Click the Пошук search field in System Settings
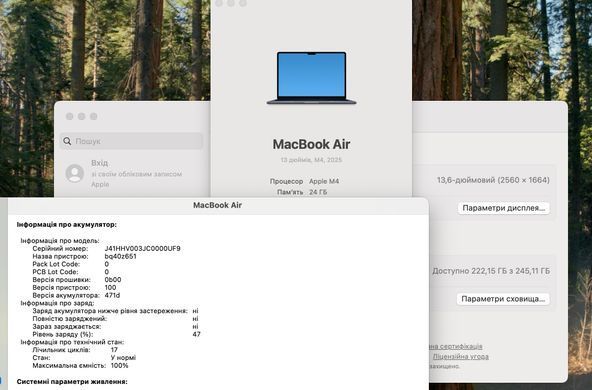592x390 pixels. pos(131,141)
